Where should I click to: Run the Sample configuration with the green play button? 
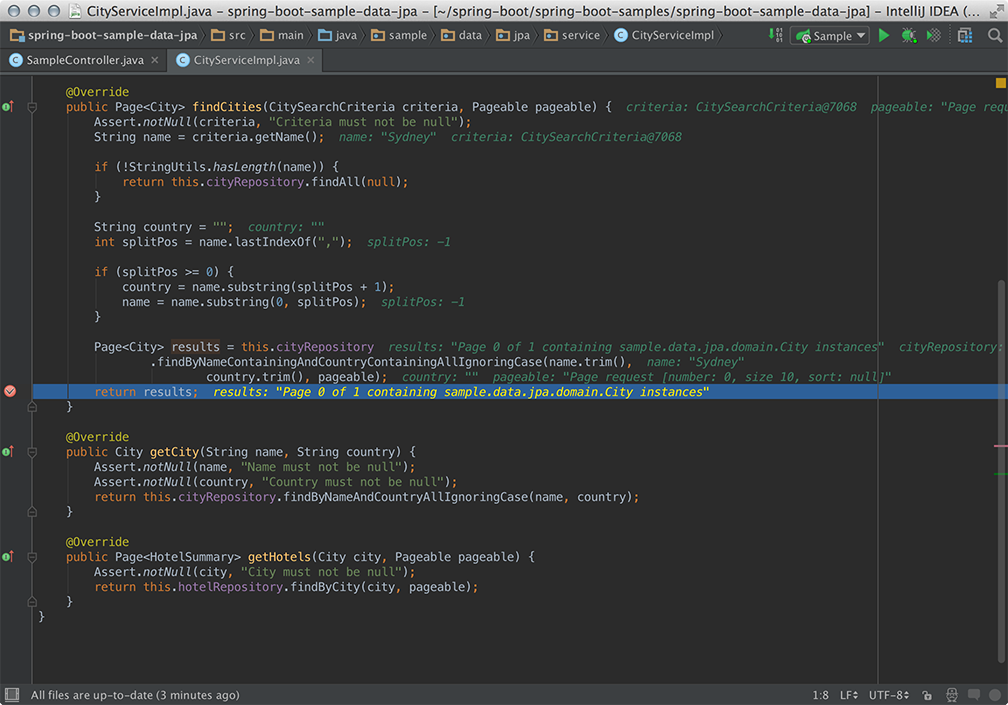[x=883, y=36]
